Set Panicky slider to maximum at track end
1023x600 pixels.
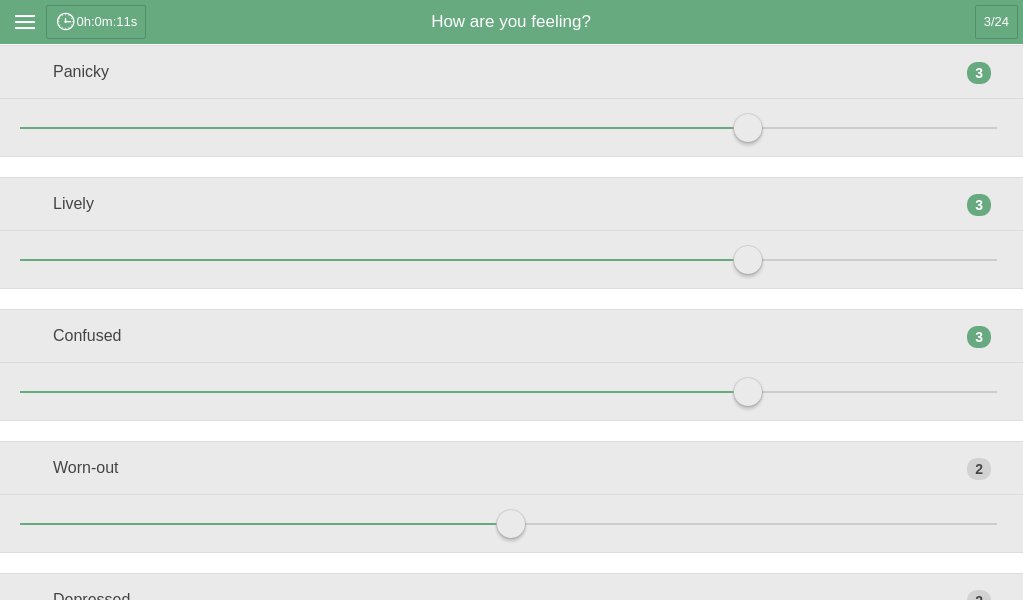click(x=996, y=128)
